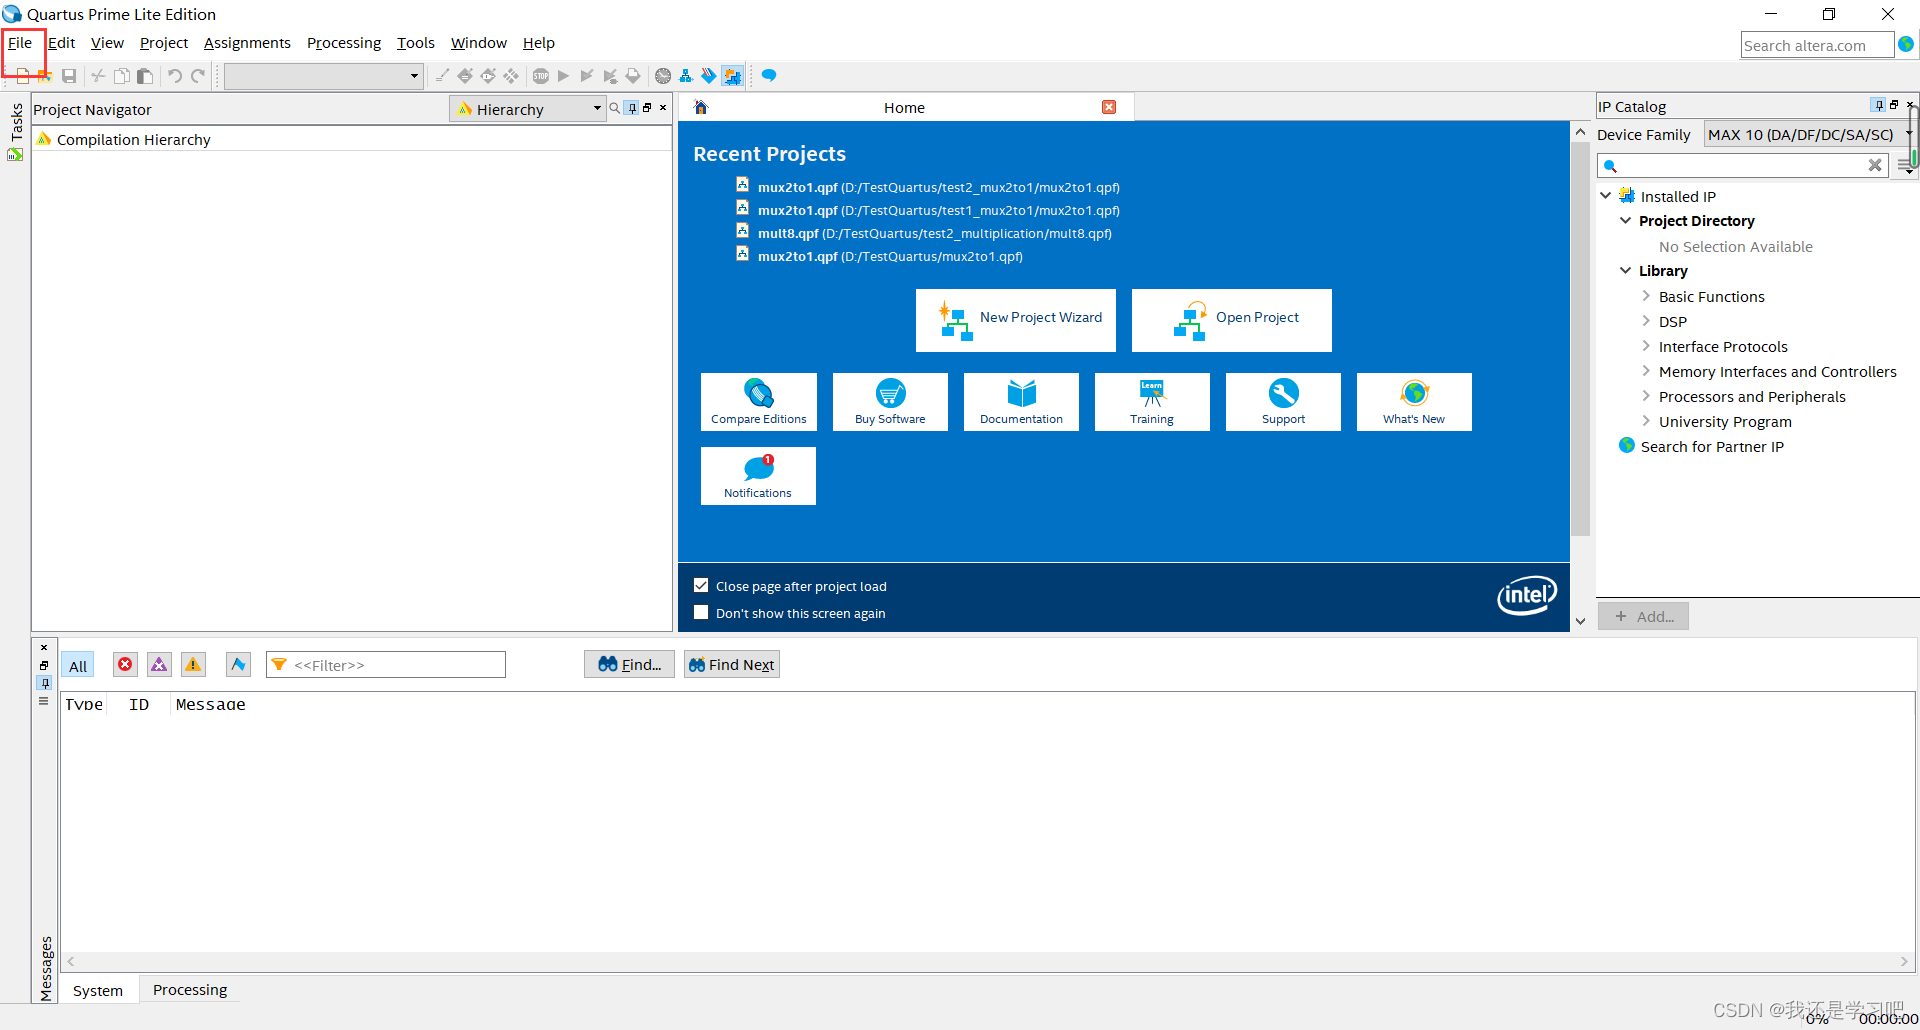
Task: Enable Don't show this screen again
Action: [701, 613]
